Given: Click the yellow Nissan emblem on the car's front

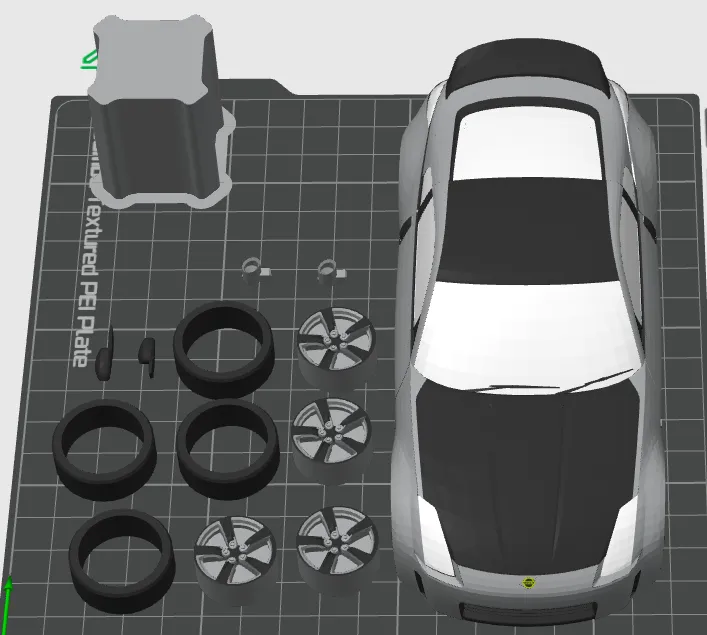Looking at the screenshot, I should 528,583.
